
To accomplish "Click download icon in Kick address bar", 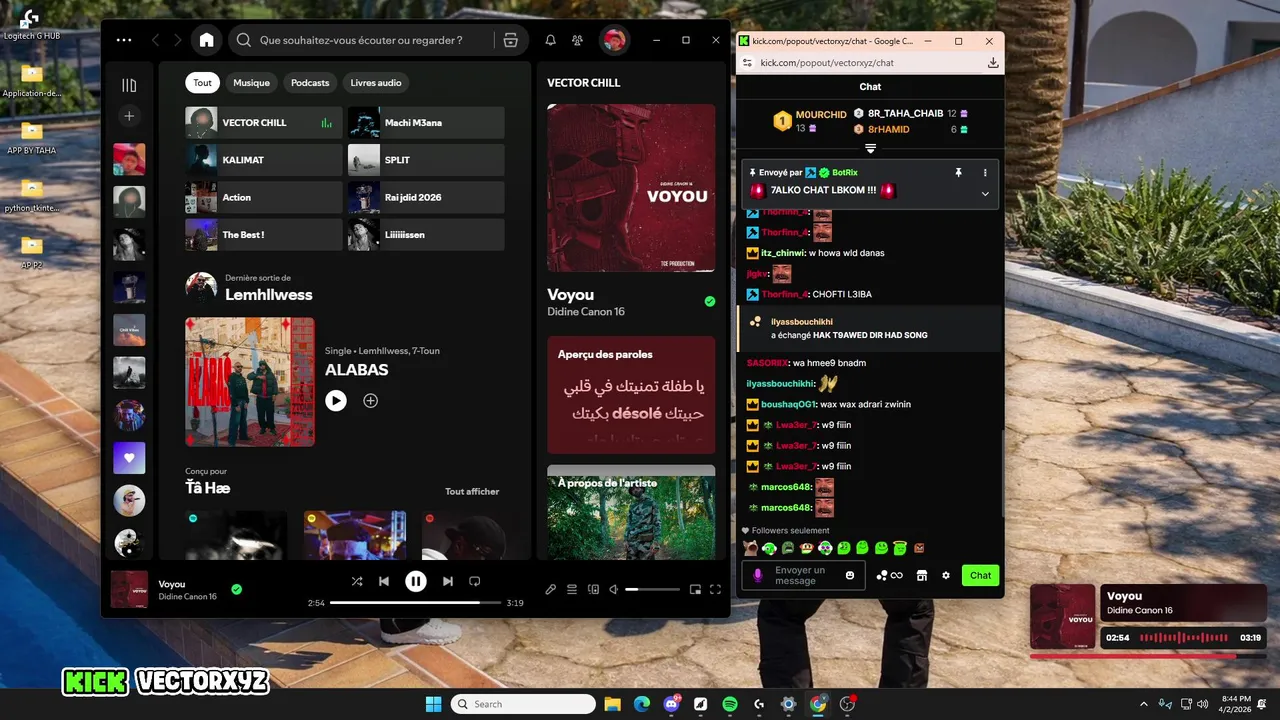I will tap(993, 62).
